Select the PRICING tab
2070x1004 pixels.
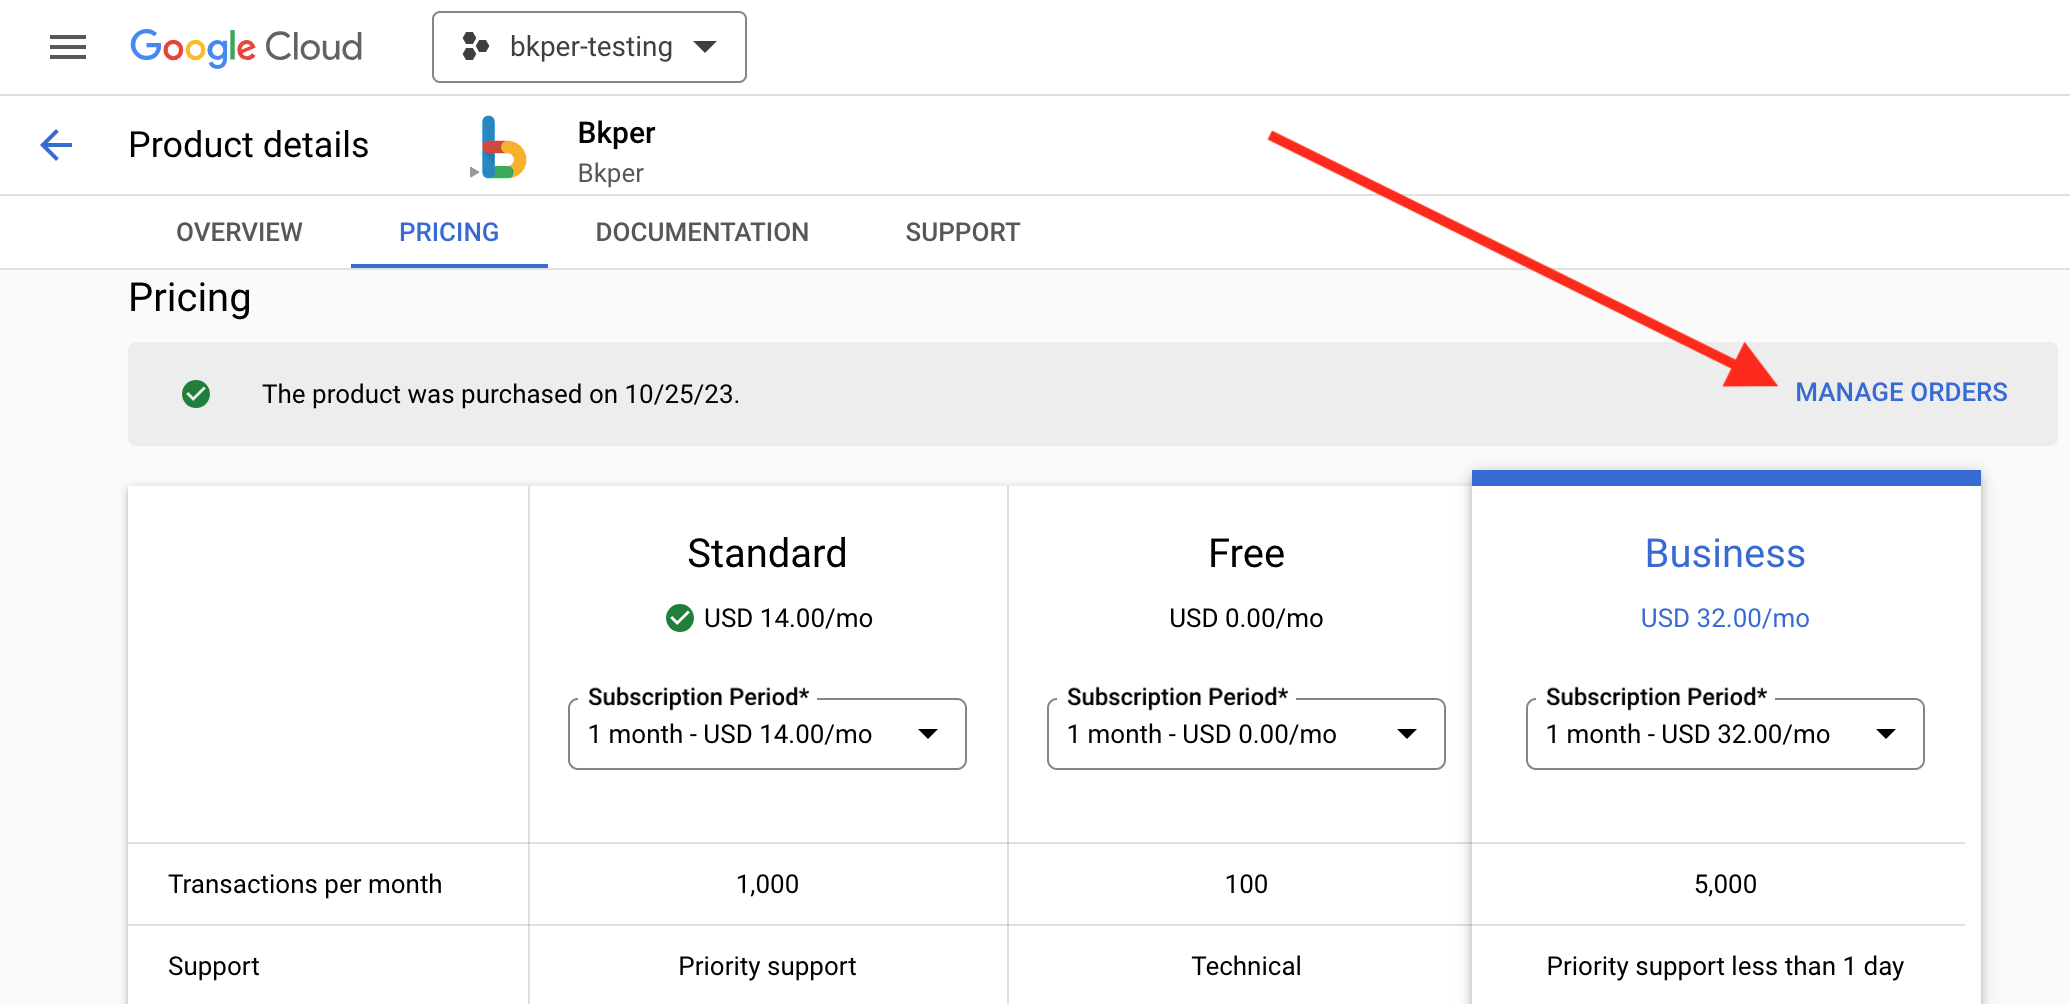tap(448, 231)
